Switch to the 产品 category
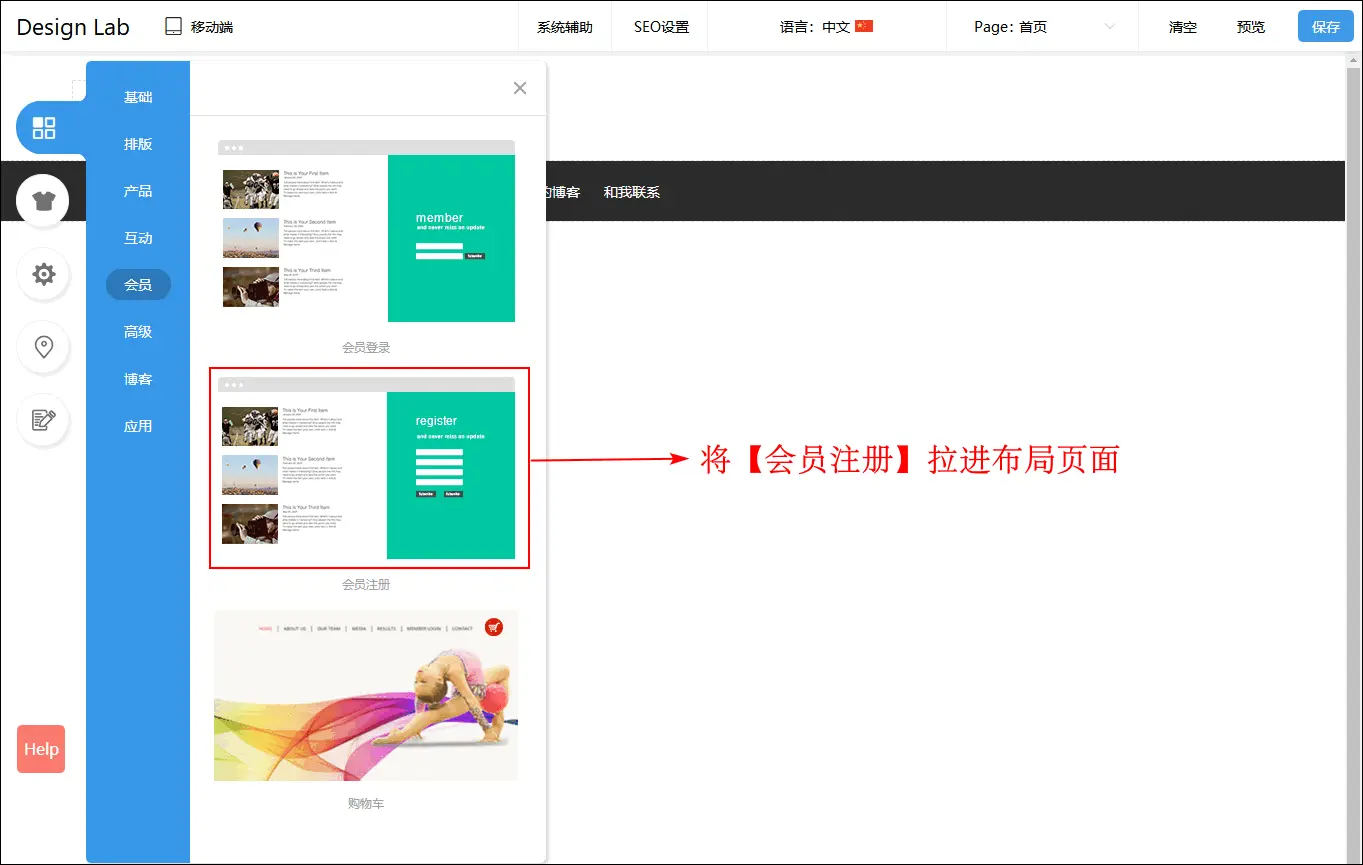The height and width of the screenshot is (865, 1363). 138,191
